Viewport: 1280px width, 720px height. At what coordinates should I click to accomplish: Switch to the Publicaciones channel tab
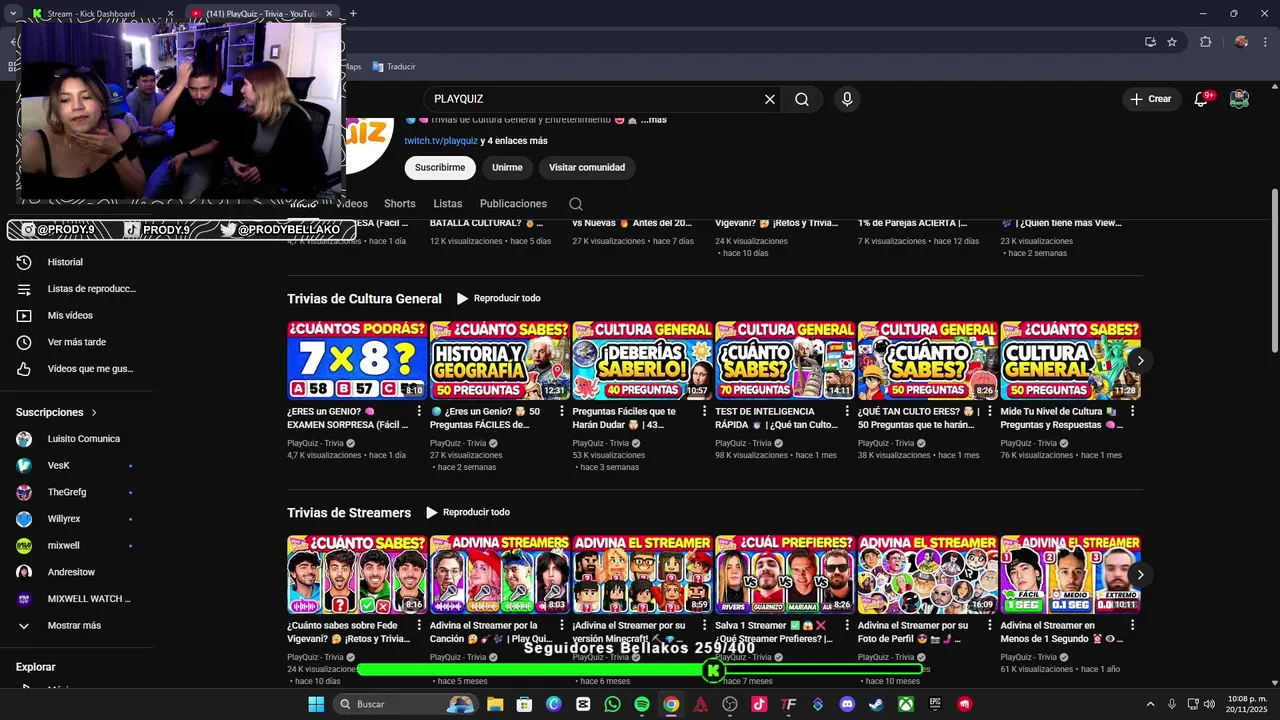point(513,204)
